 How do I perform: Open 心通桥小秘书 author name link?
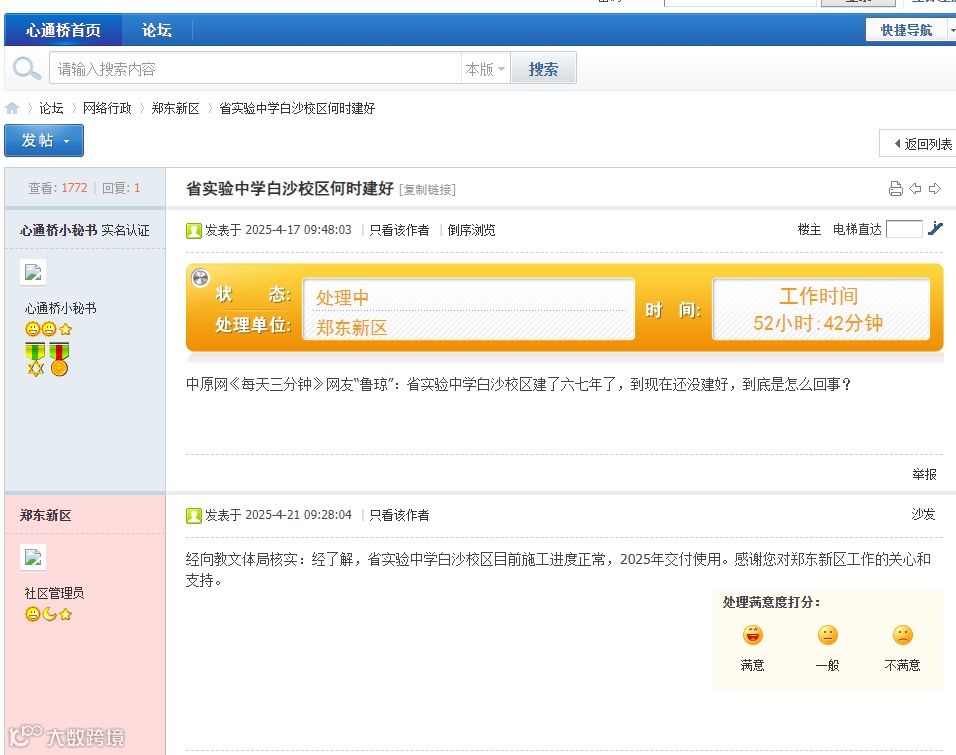59,230
